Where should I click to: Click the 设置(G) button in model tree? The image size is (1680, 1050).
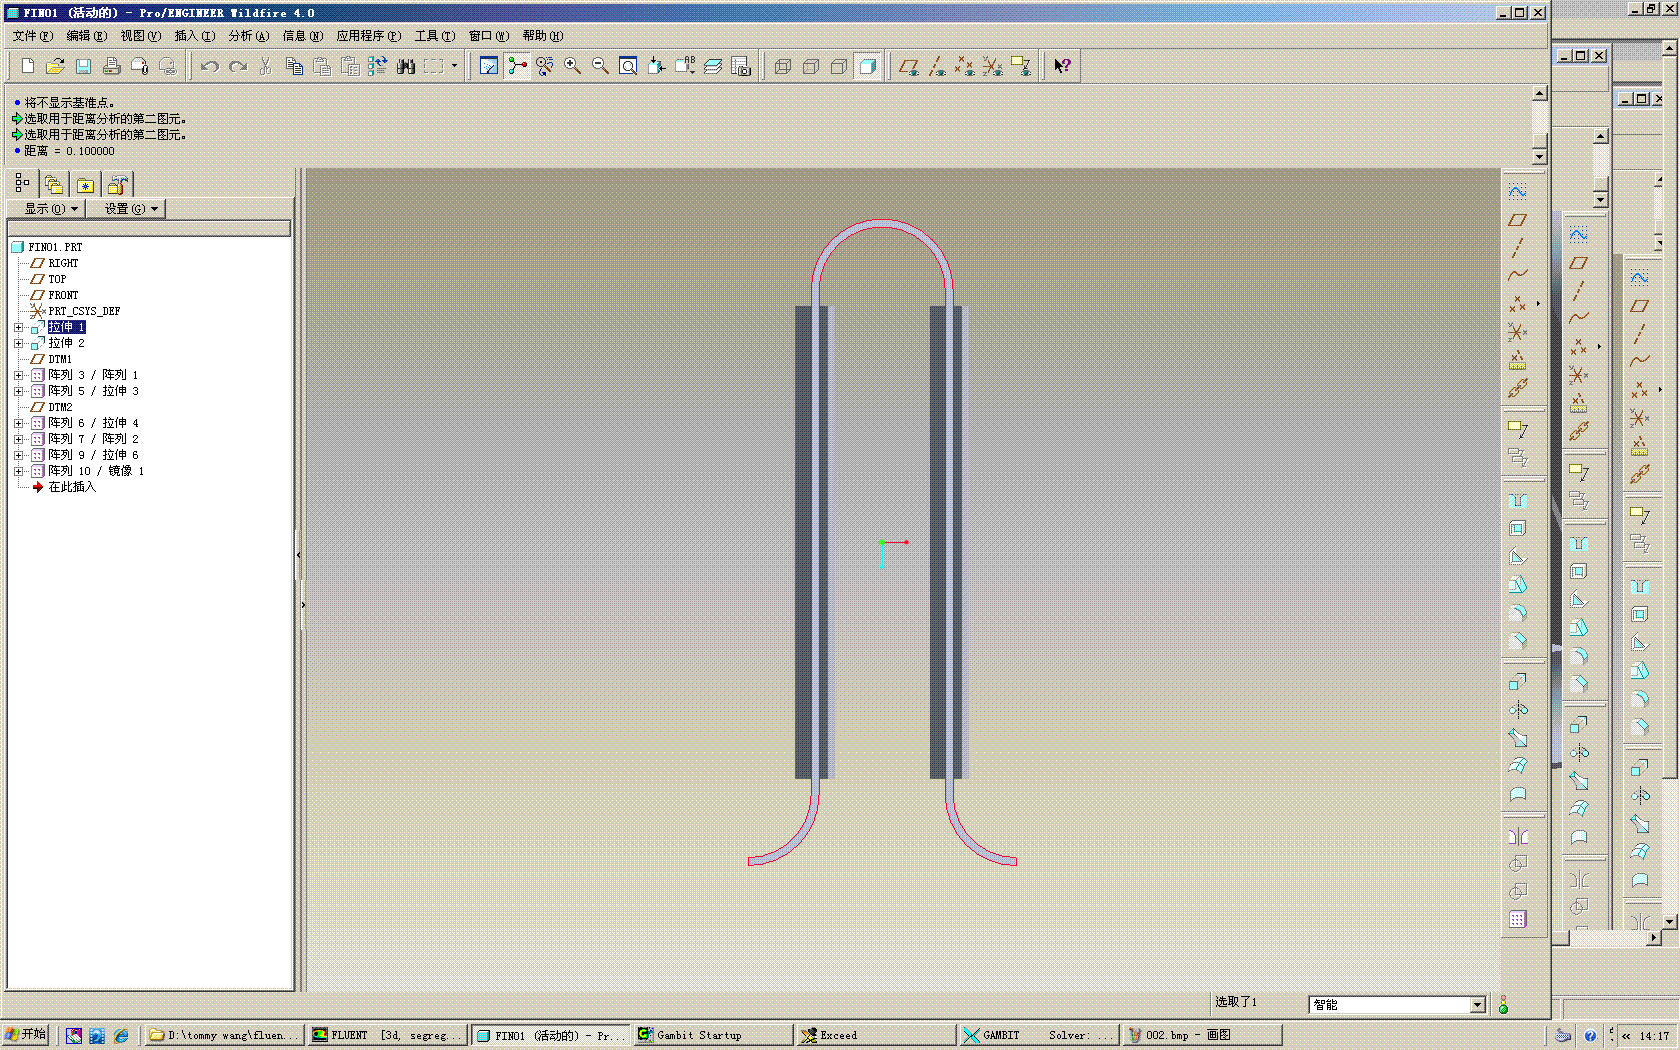tap(126, 209)
